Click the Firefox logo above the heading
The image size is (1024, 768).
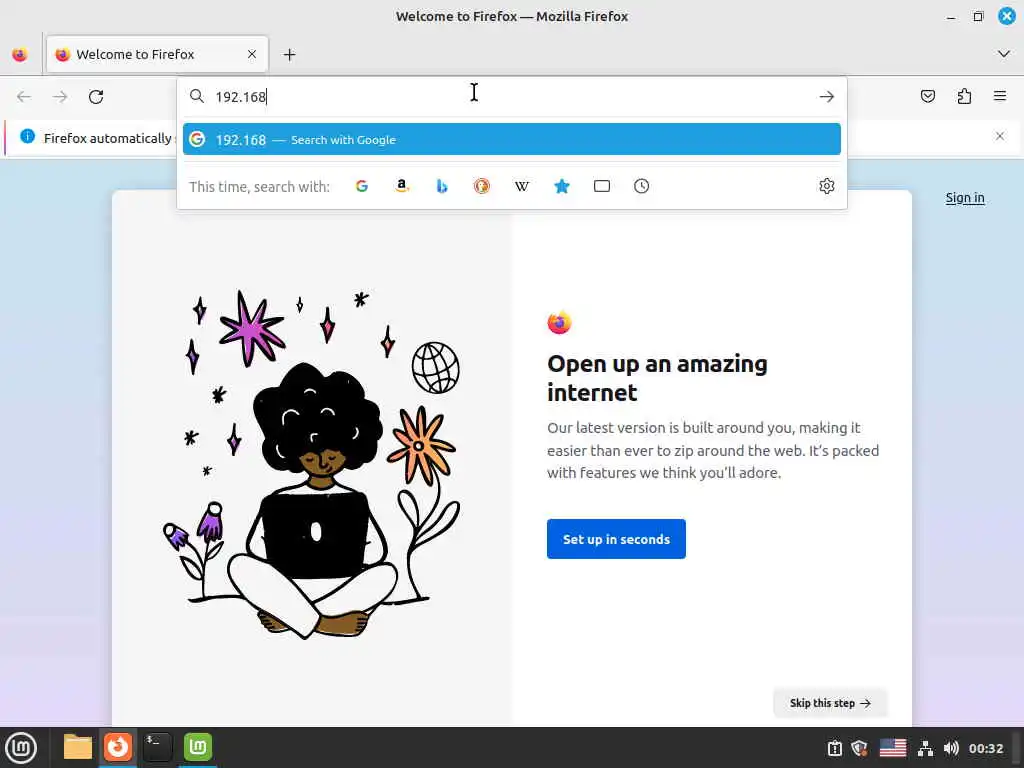[x=560, y=322]
